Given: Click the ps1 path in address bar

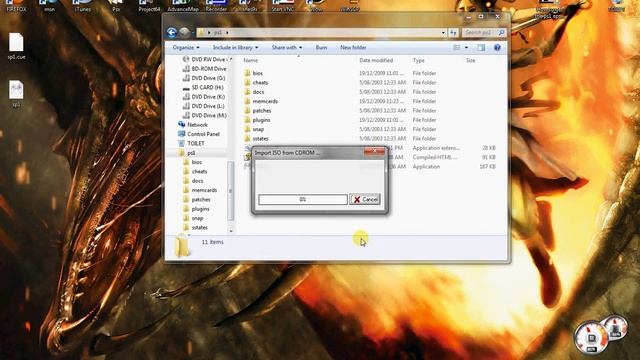Looking at the screenshot, I should (218, 33).
